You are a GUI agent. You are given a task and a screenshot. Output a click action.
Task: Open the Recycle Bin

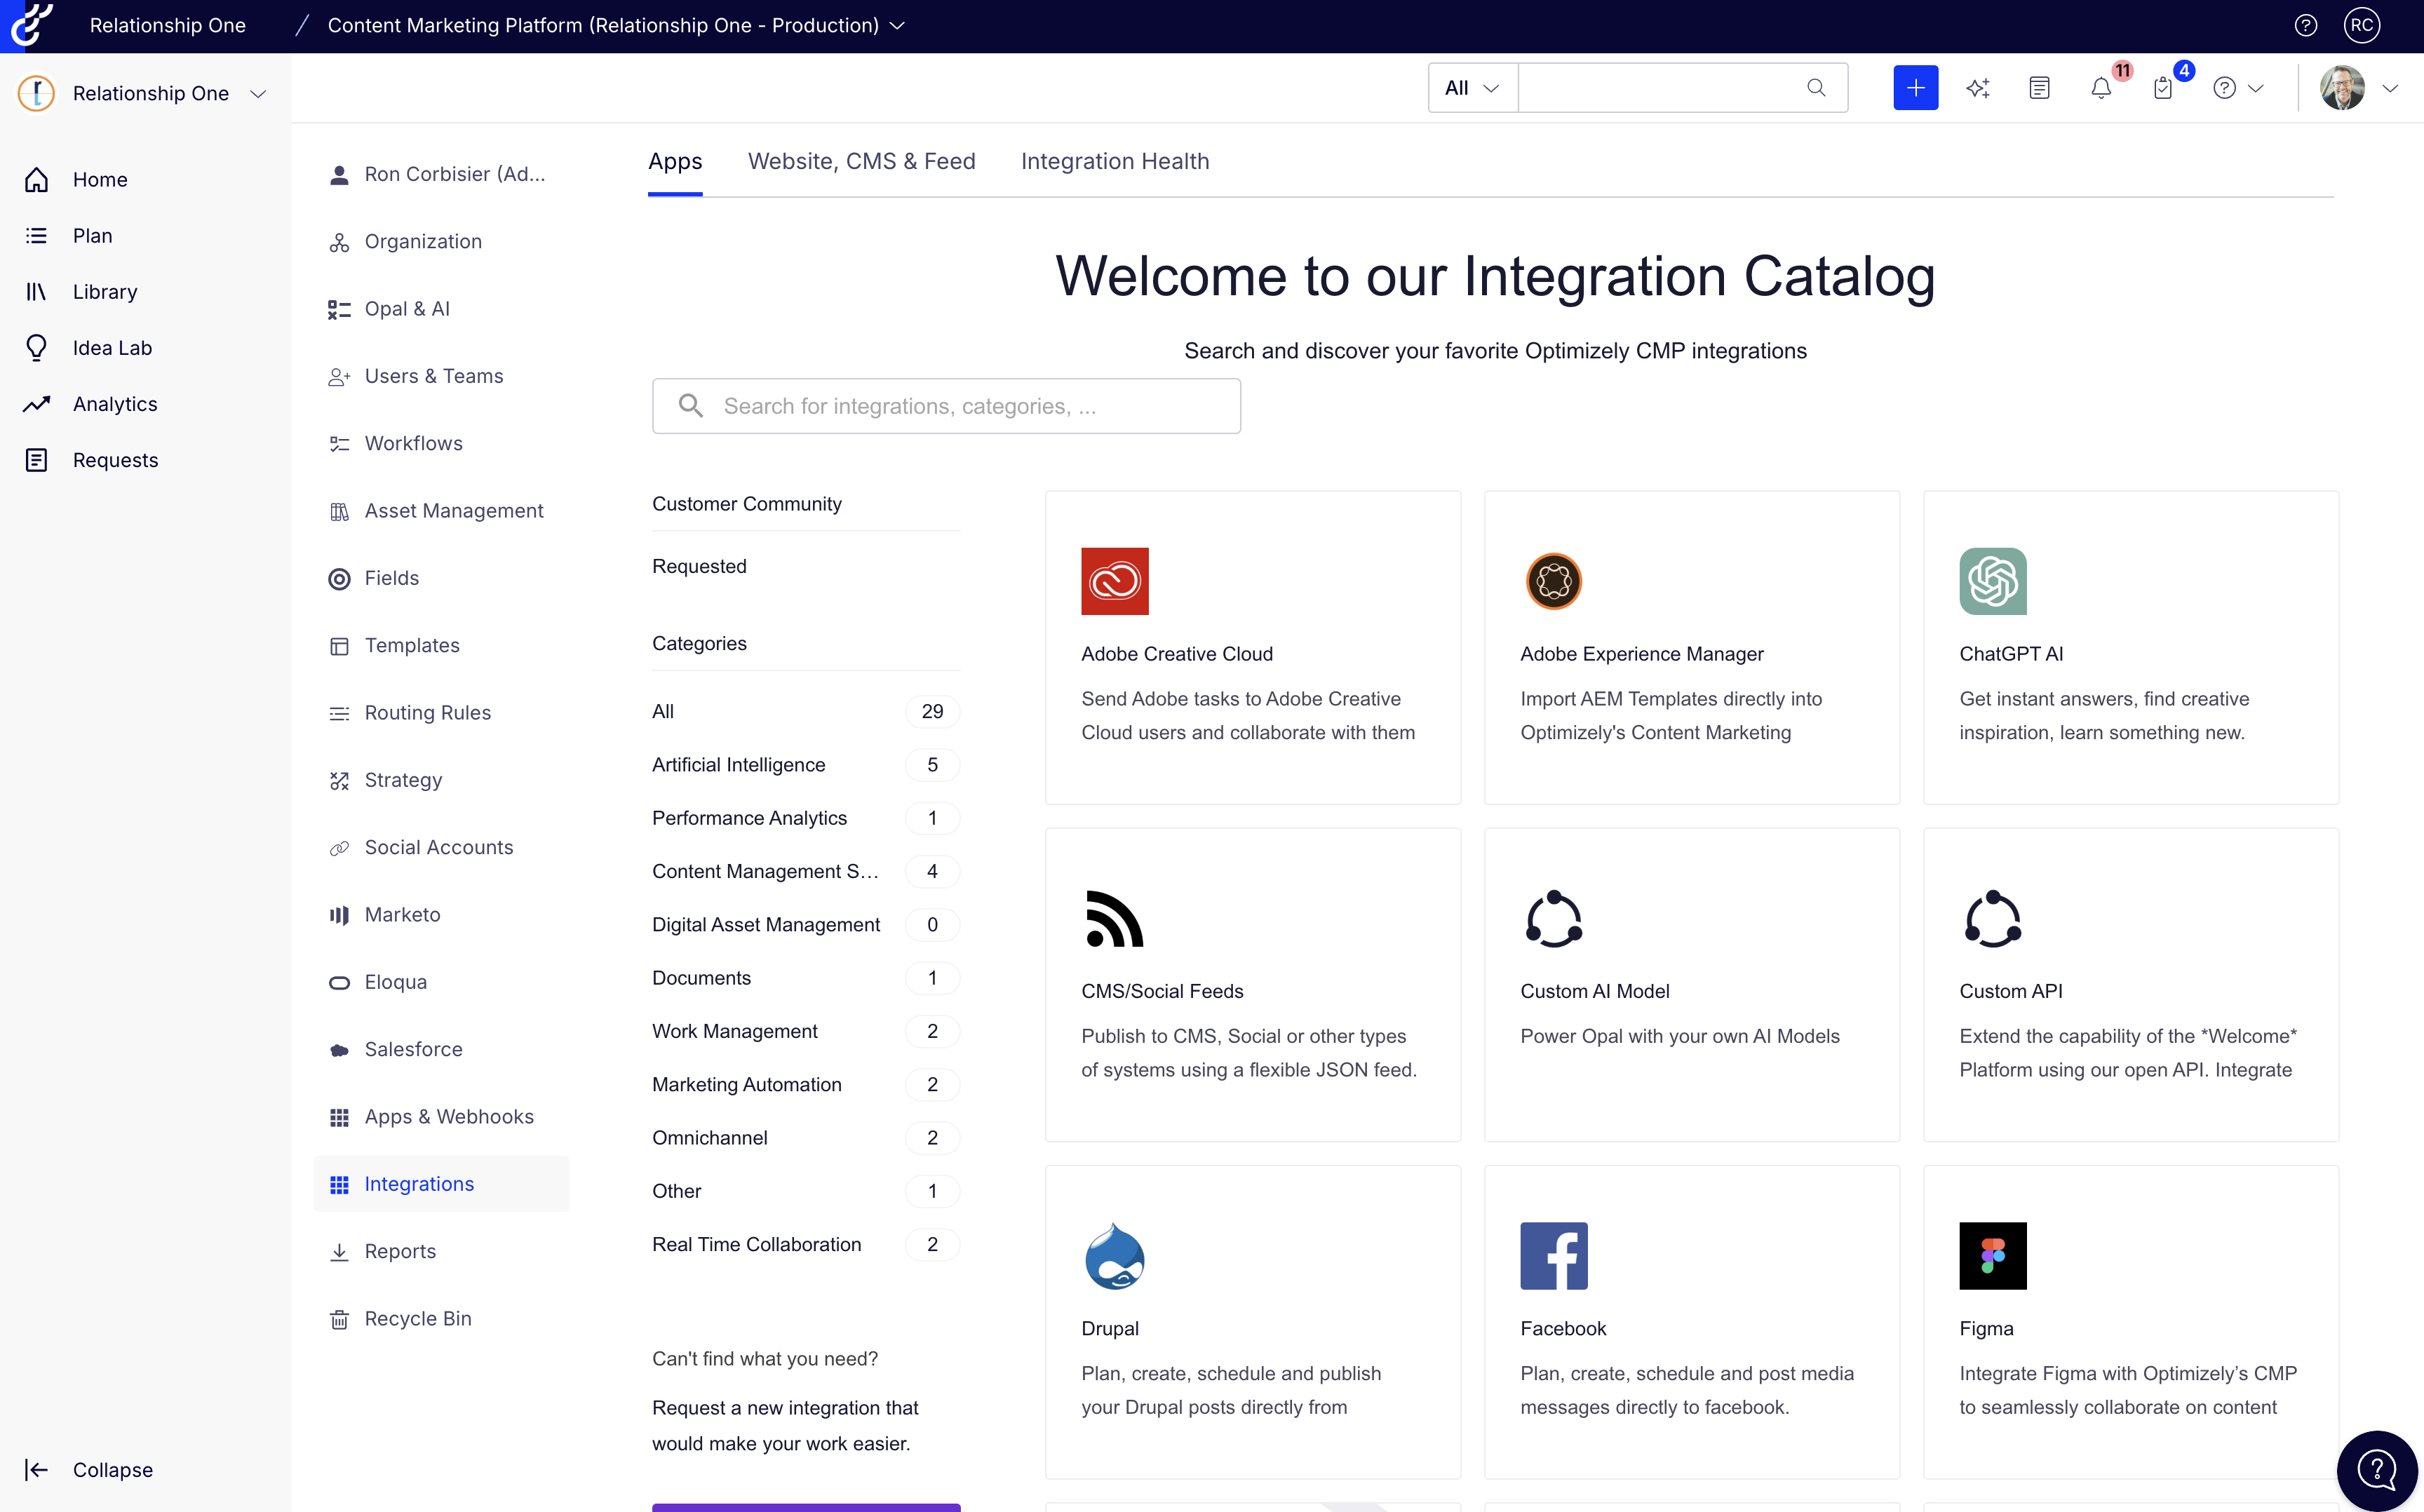(x=417, y=1318)
